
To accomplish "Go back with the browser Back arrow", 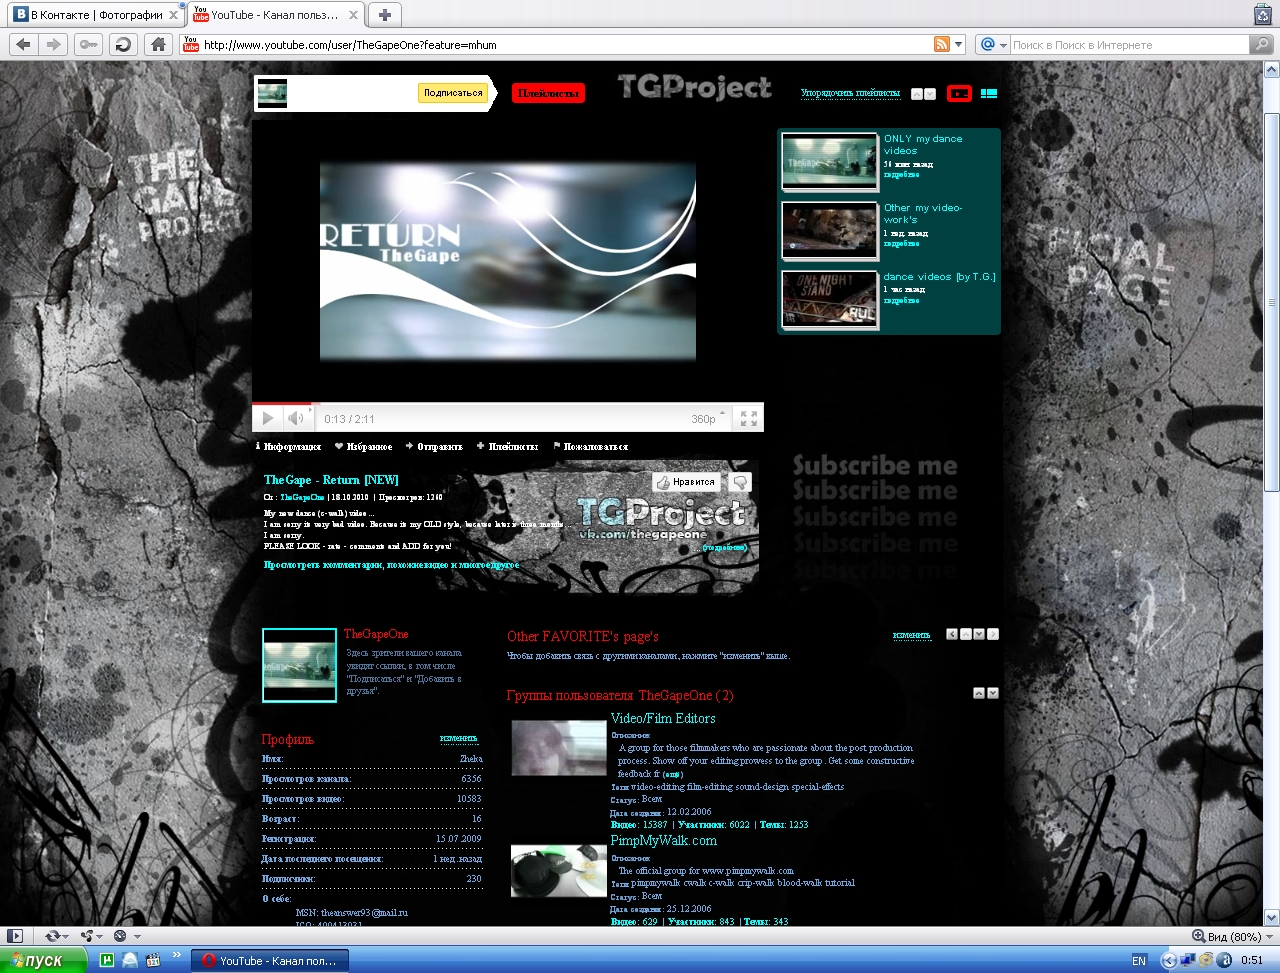I will (x=24, y=44).
